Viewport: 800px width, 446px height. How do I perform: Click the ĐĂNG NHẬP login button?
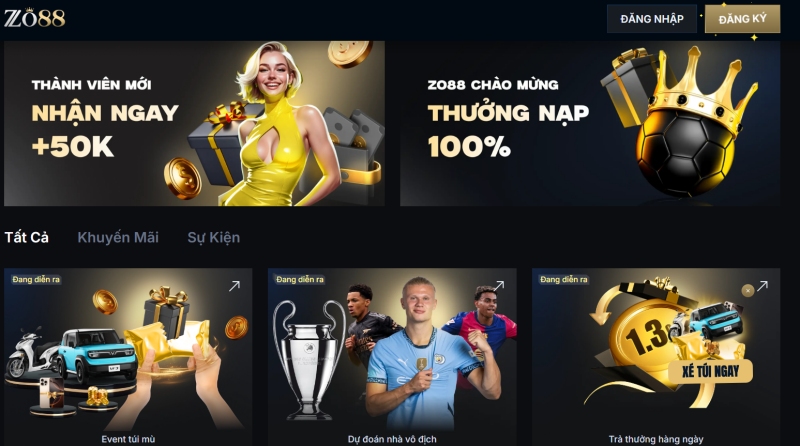[652, 19]
